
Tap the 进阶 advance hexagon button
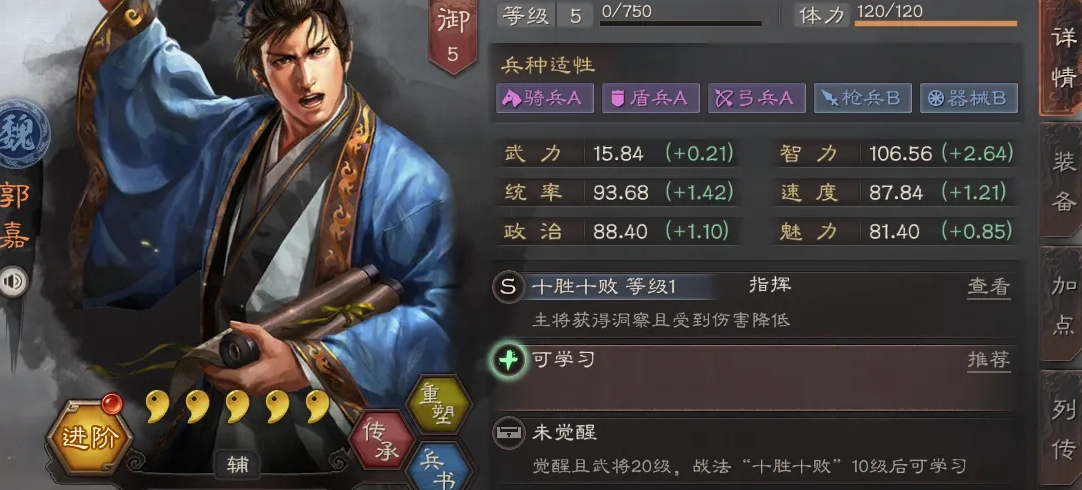tap(89, 437)
